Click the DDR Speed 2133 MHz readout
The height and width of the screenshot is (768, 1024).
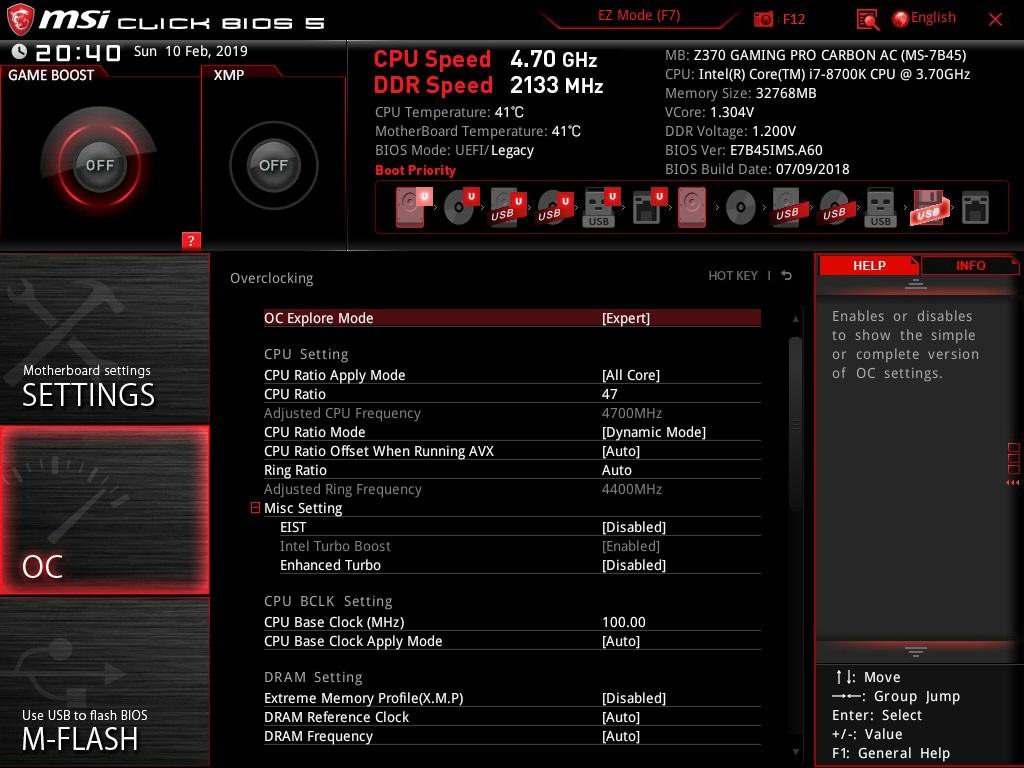pyautogui.click(x=488, y=85)
